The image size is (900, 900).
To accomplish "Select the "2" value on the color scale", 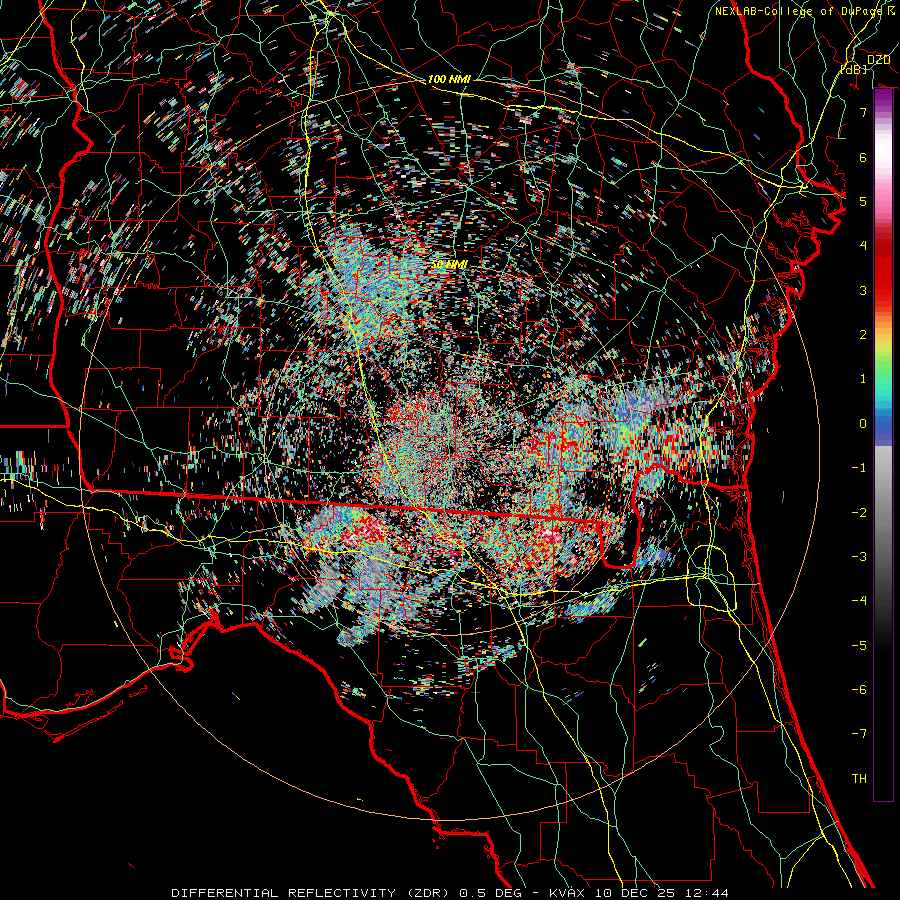I will pyautogui.click(x=863, y=335).
